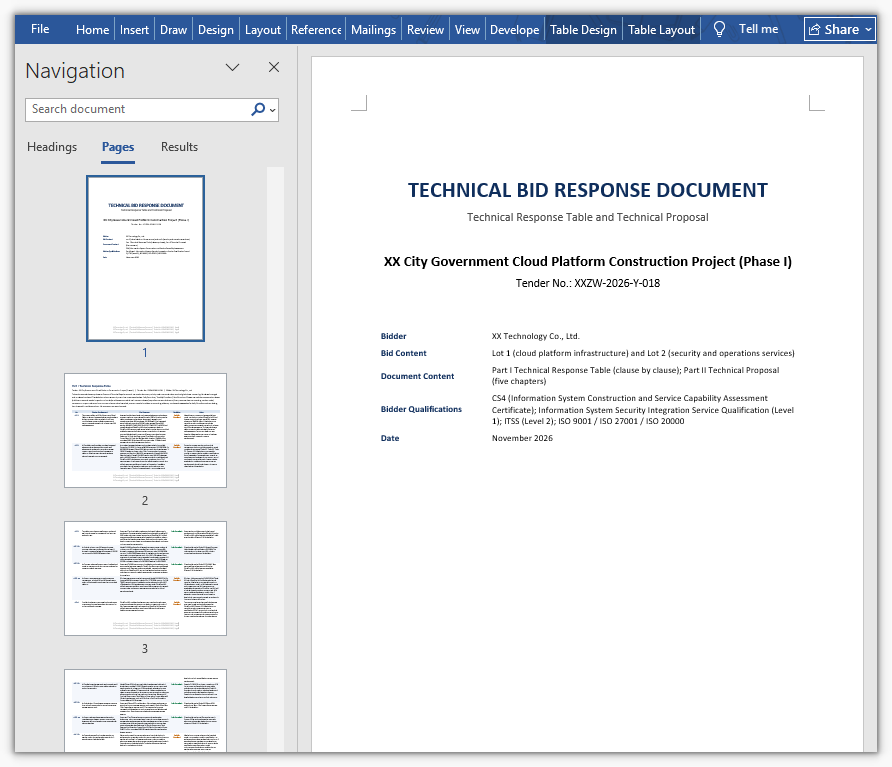
Task: Click the Document Content label cell
Action: click(x=417, y=376)
